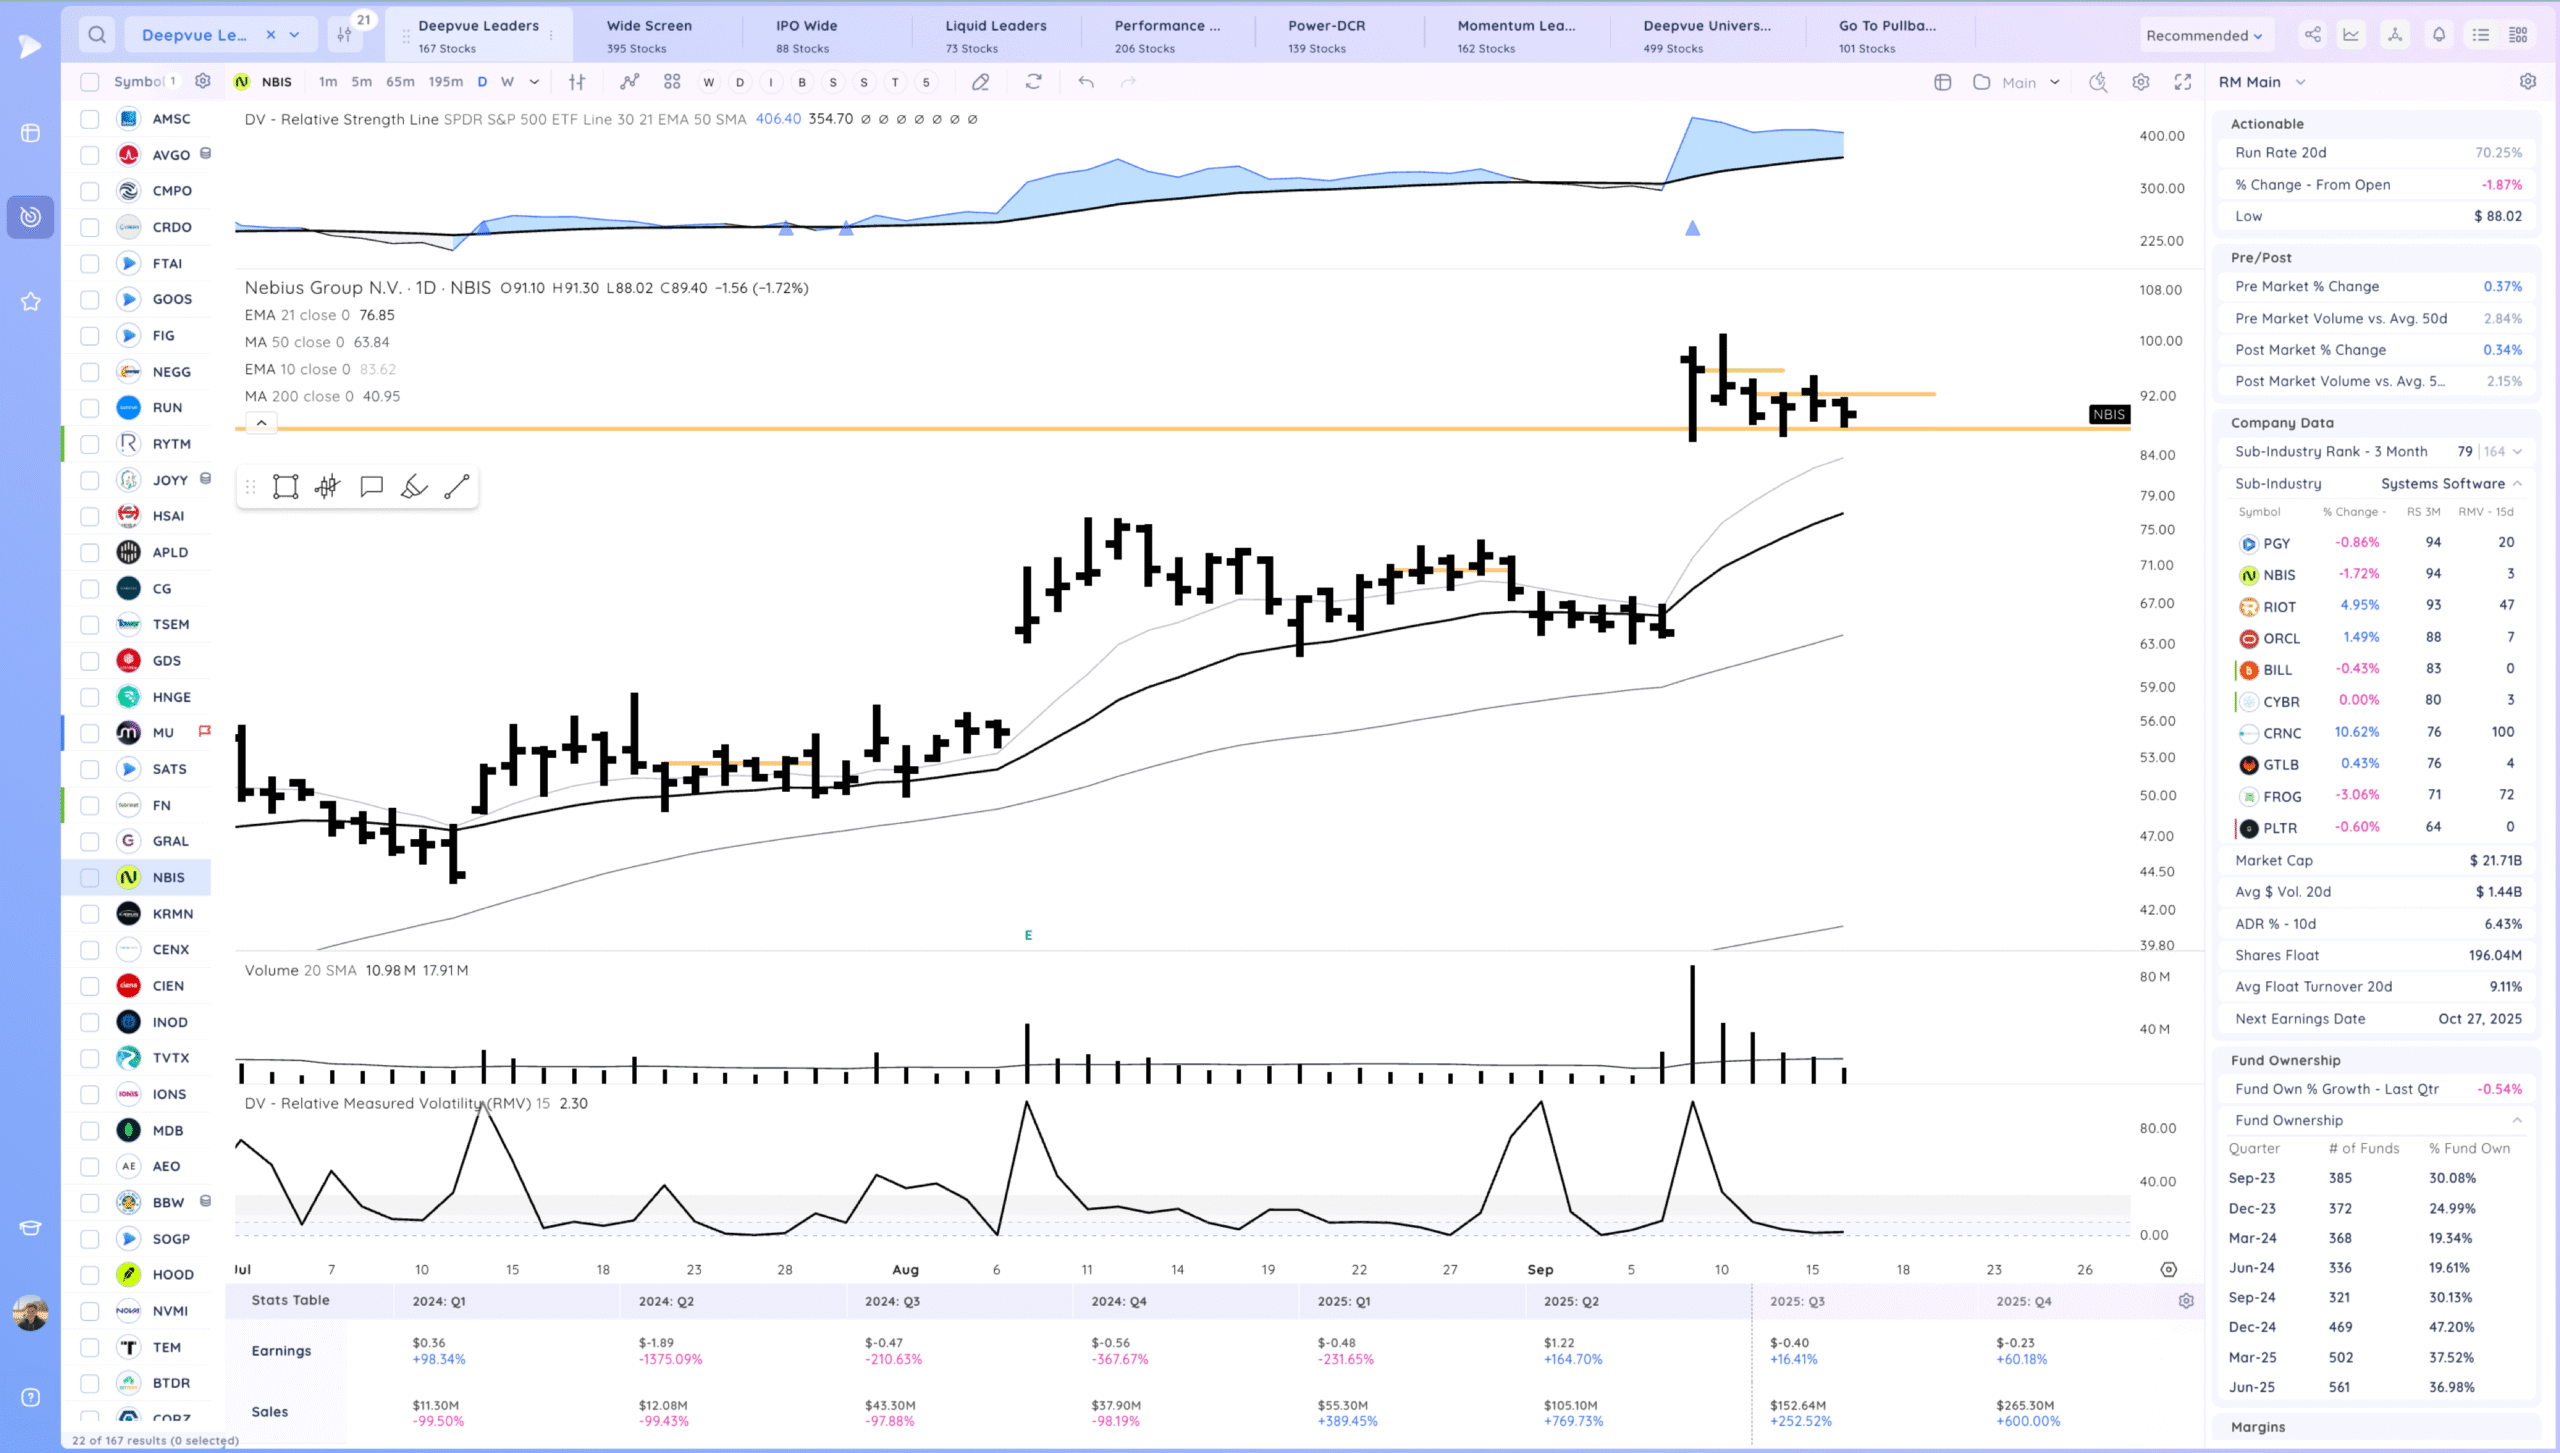Switch to the IPO Wide tab
2560x1453 pixels.
click(x=806, y=35)
